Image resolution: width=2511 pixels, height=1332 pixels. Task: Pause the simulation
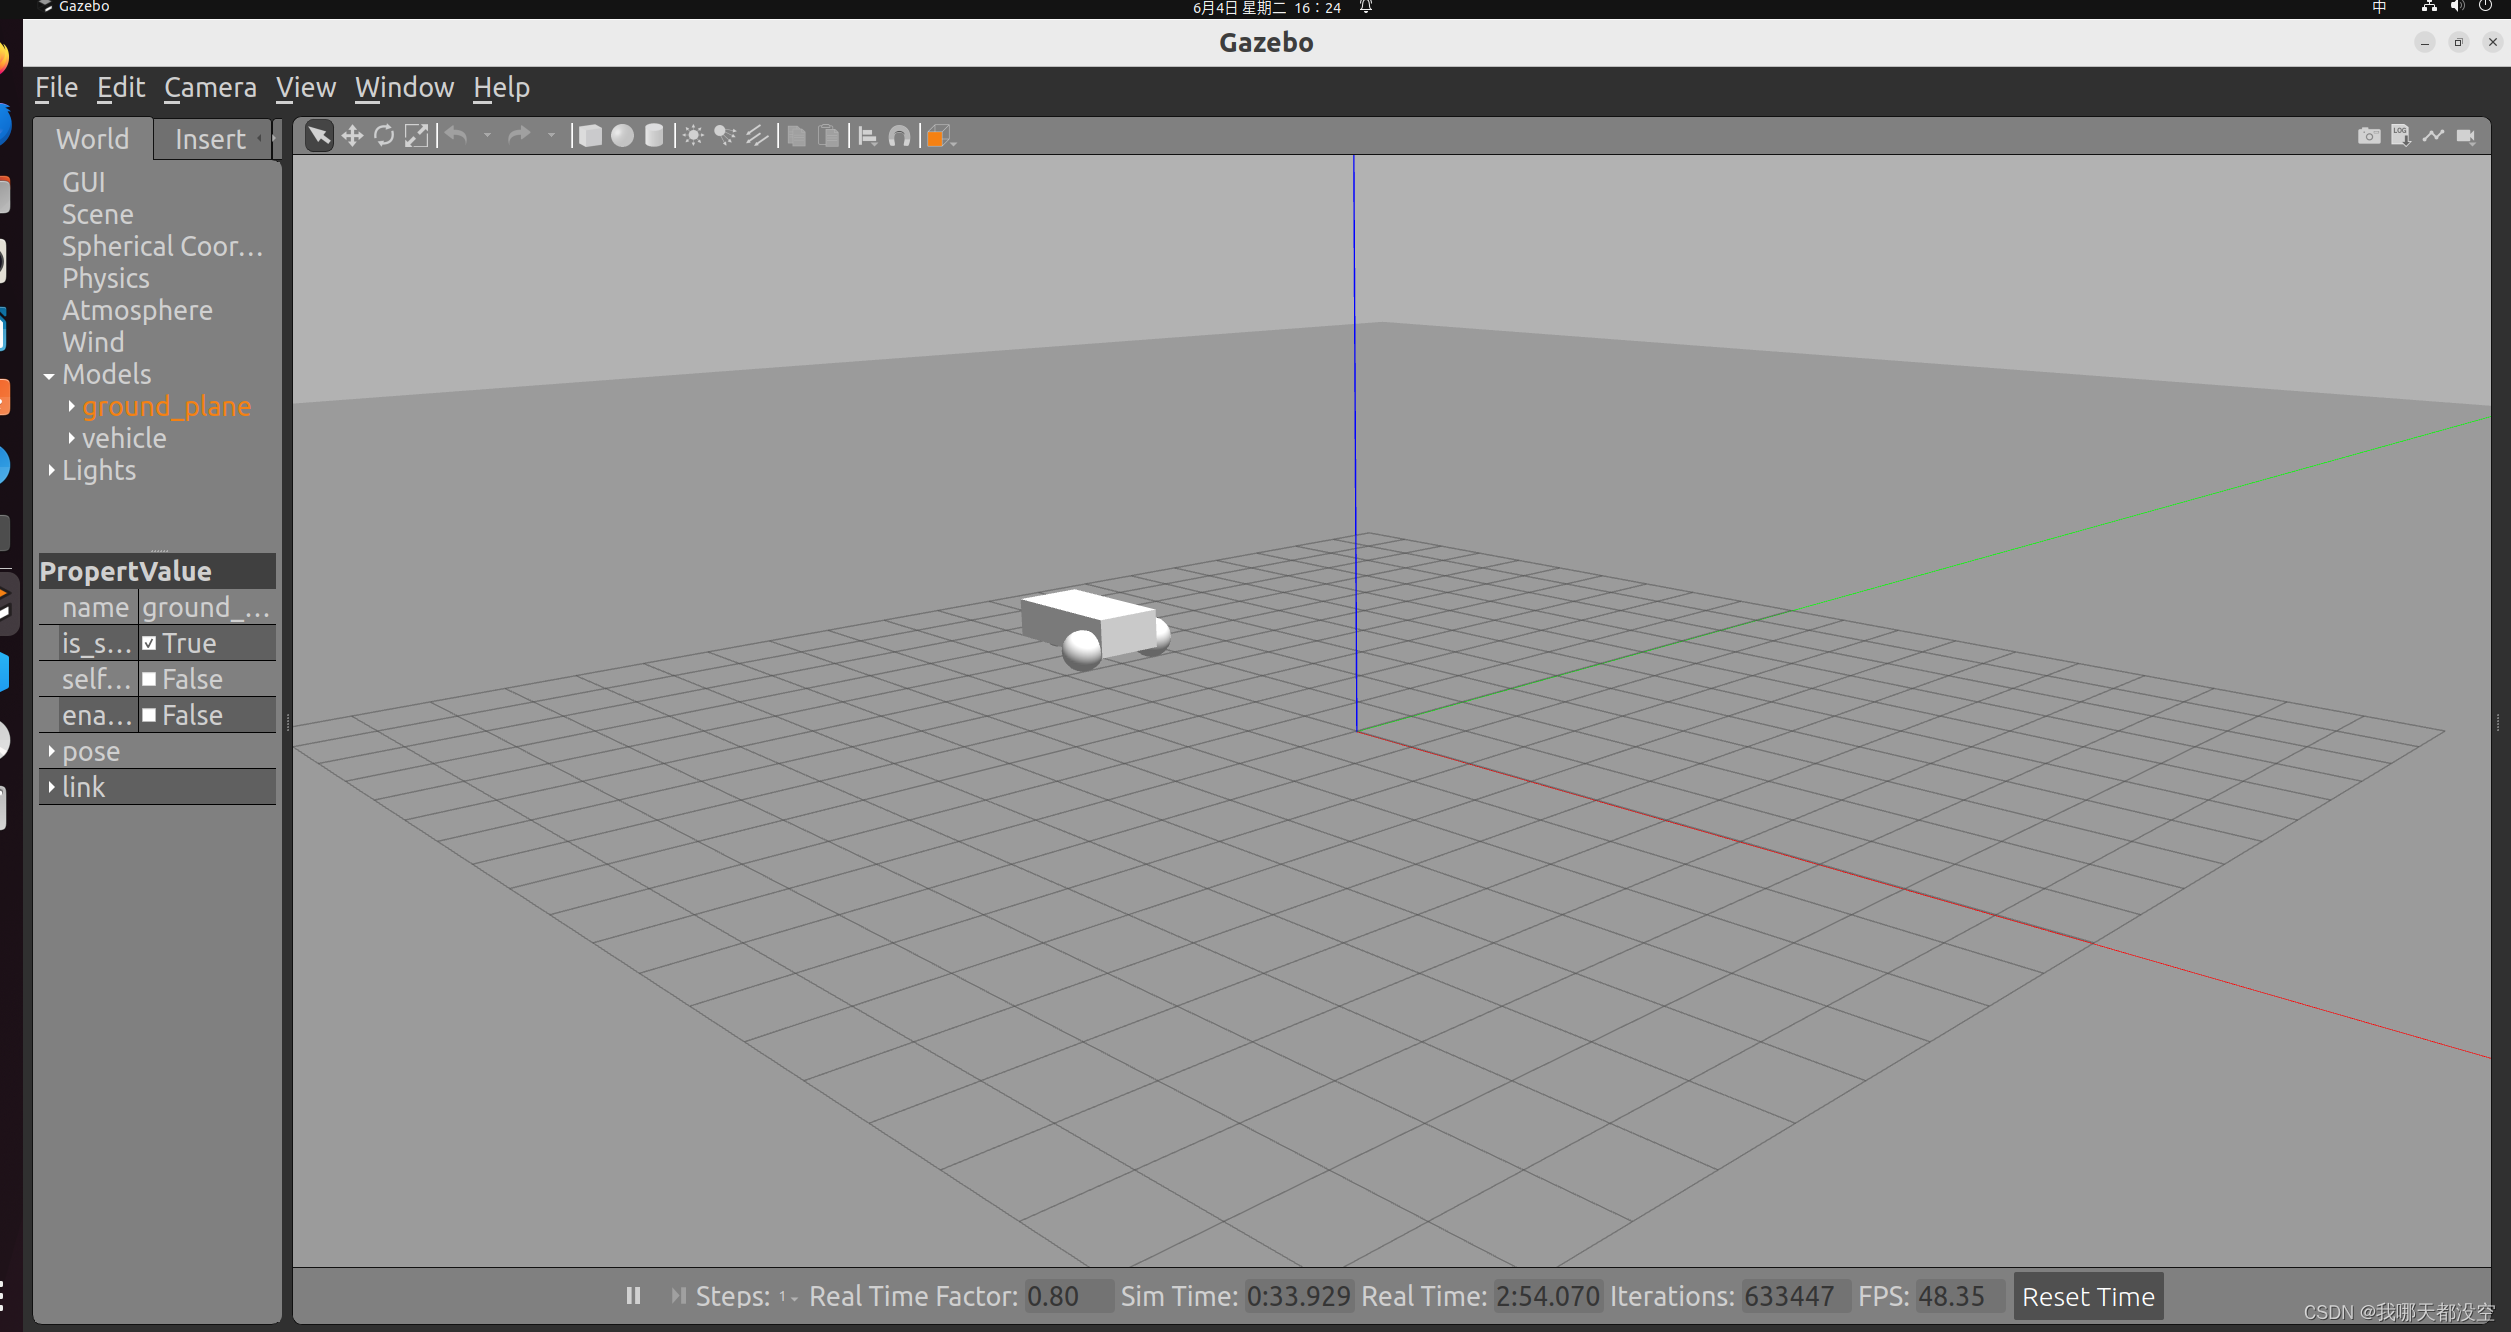tap(633, 1296)
